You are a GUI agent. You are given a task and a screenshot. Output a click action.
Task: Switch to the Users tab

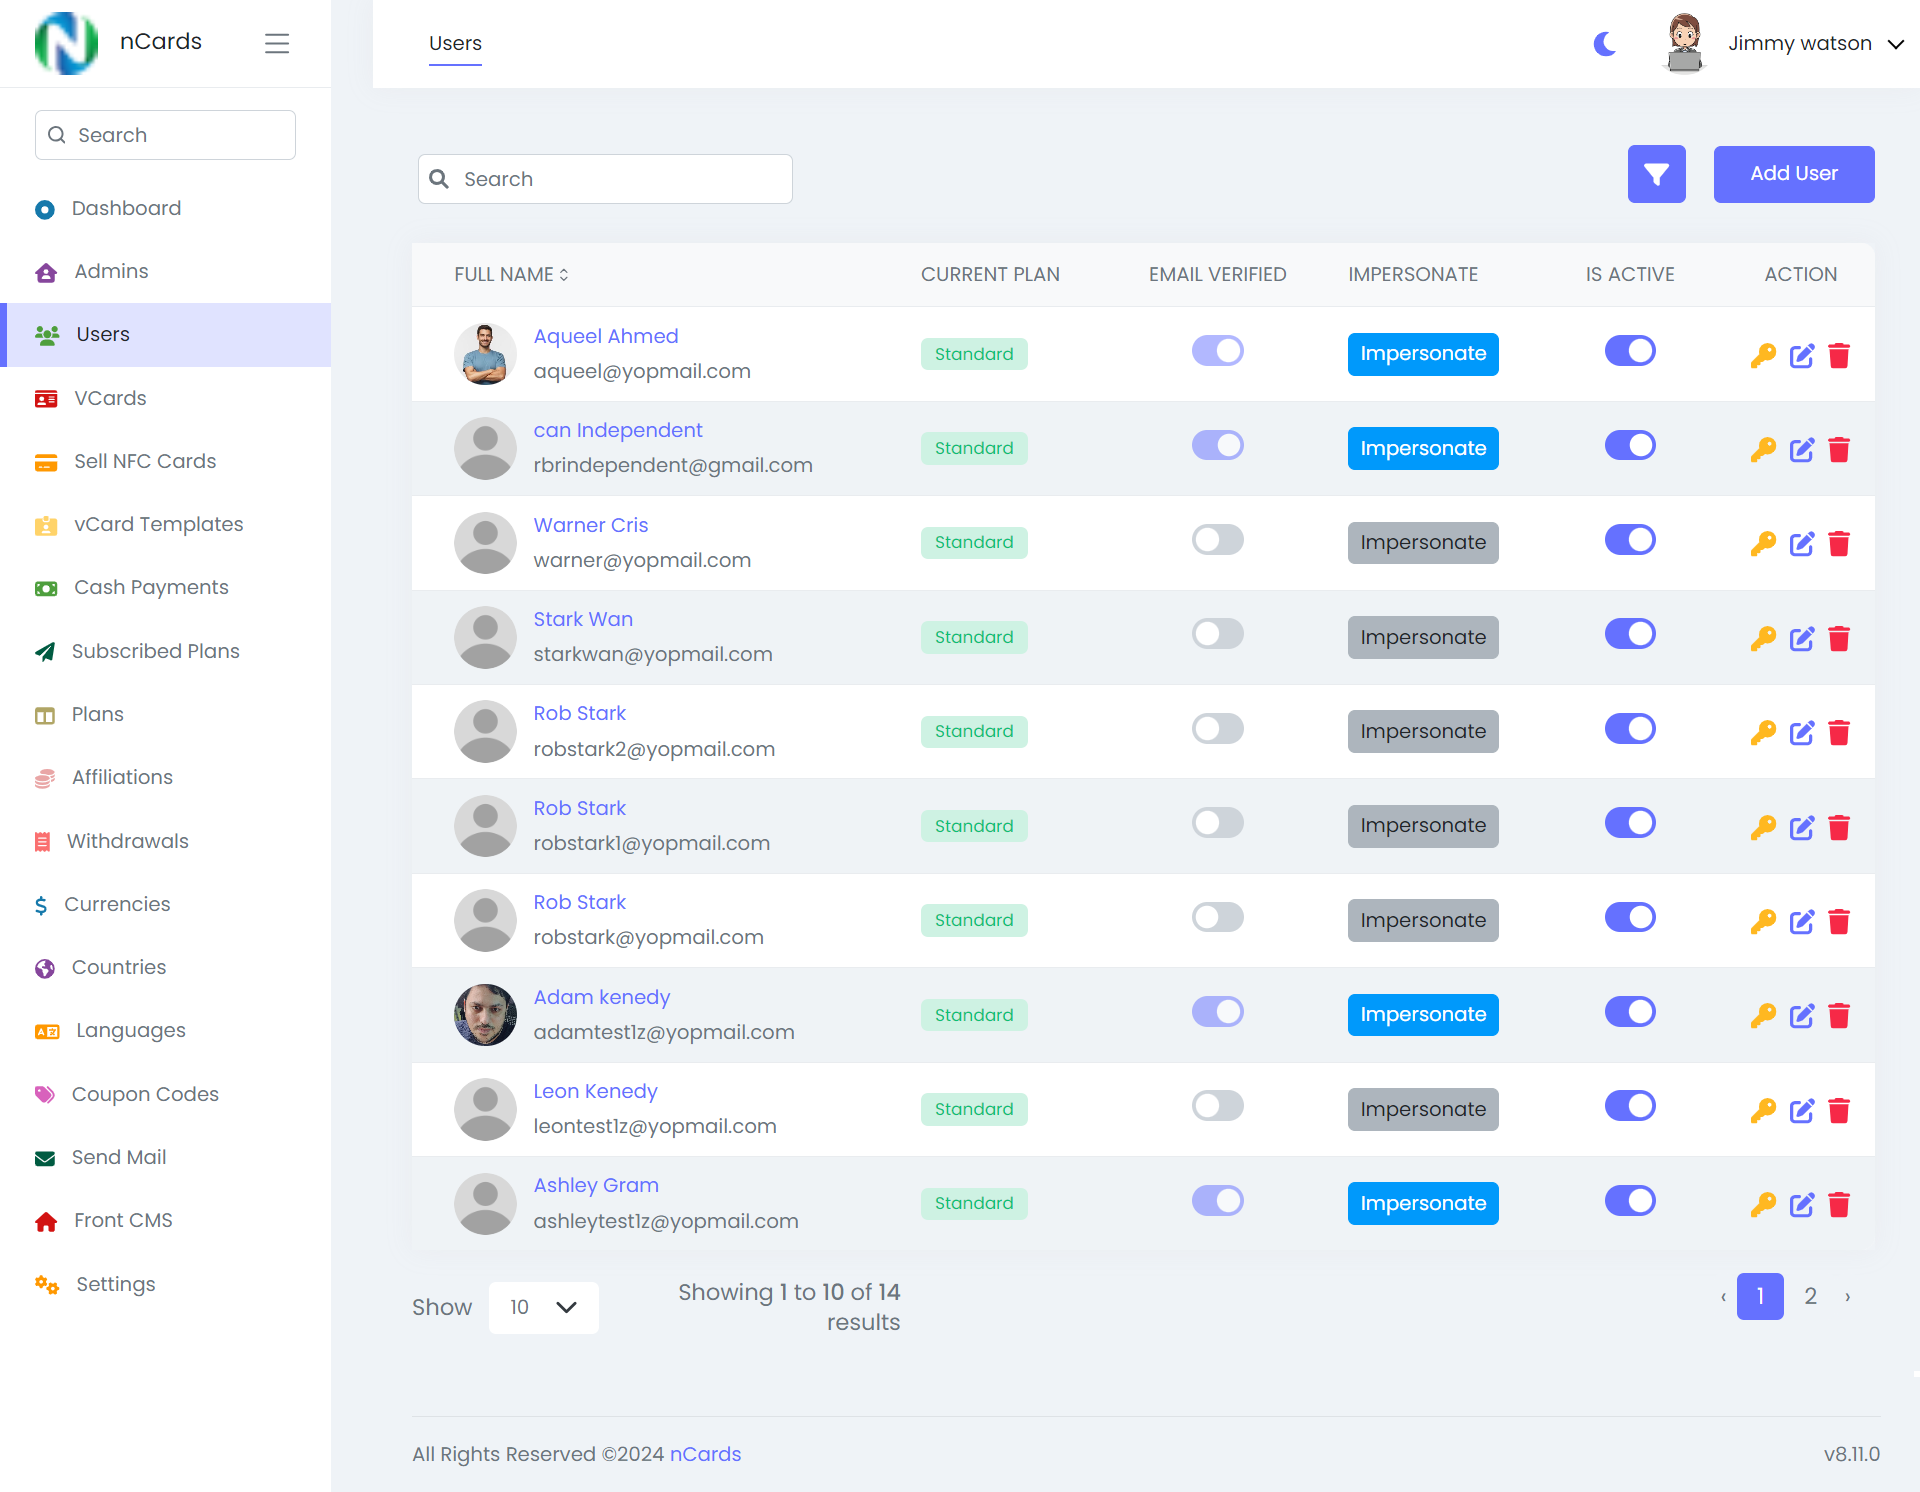455,43
